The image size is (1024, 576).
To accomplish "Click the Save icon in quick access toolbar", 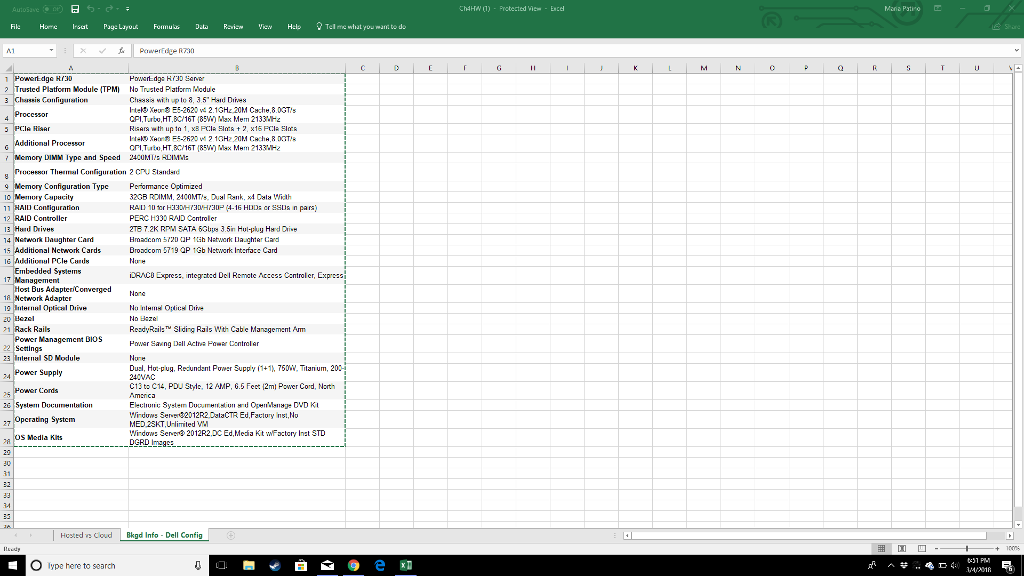I will tap(75, 9).
